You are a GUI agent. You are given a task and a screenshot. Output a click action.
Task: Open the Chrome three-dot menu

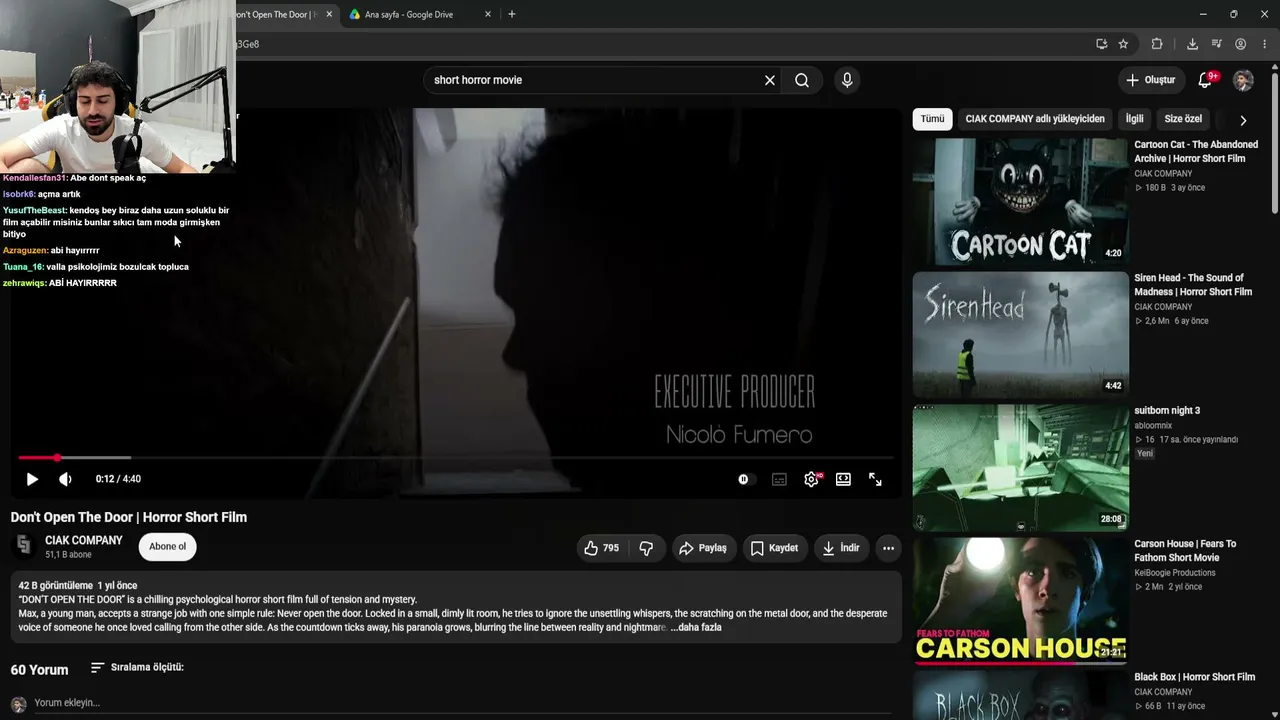(1265, 44)
